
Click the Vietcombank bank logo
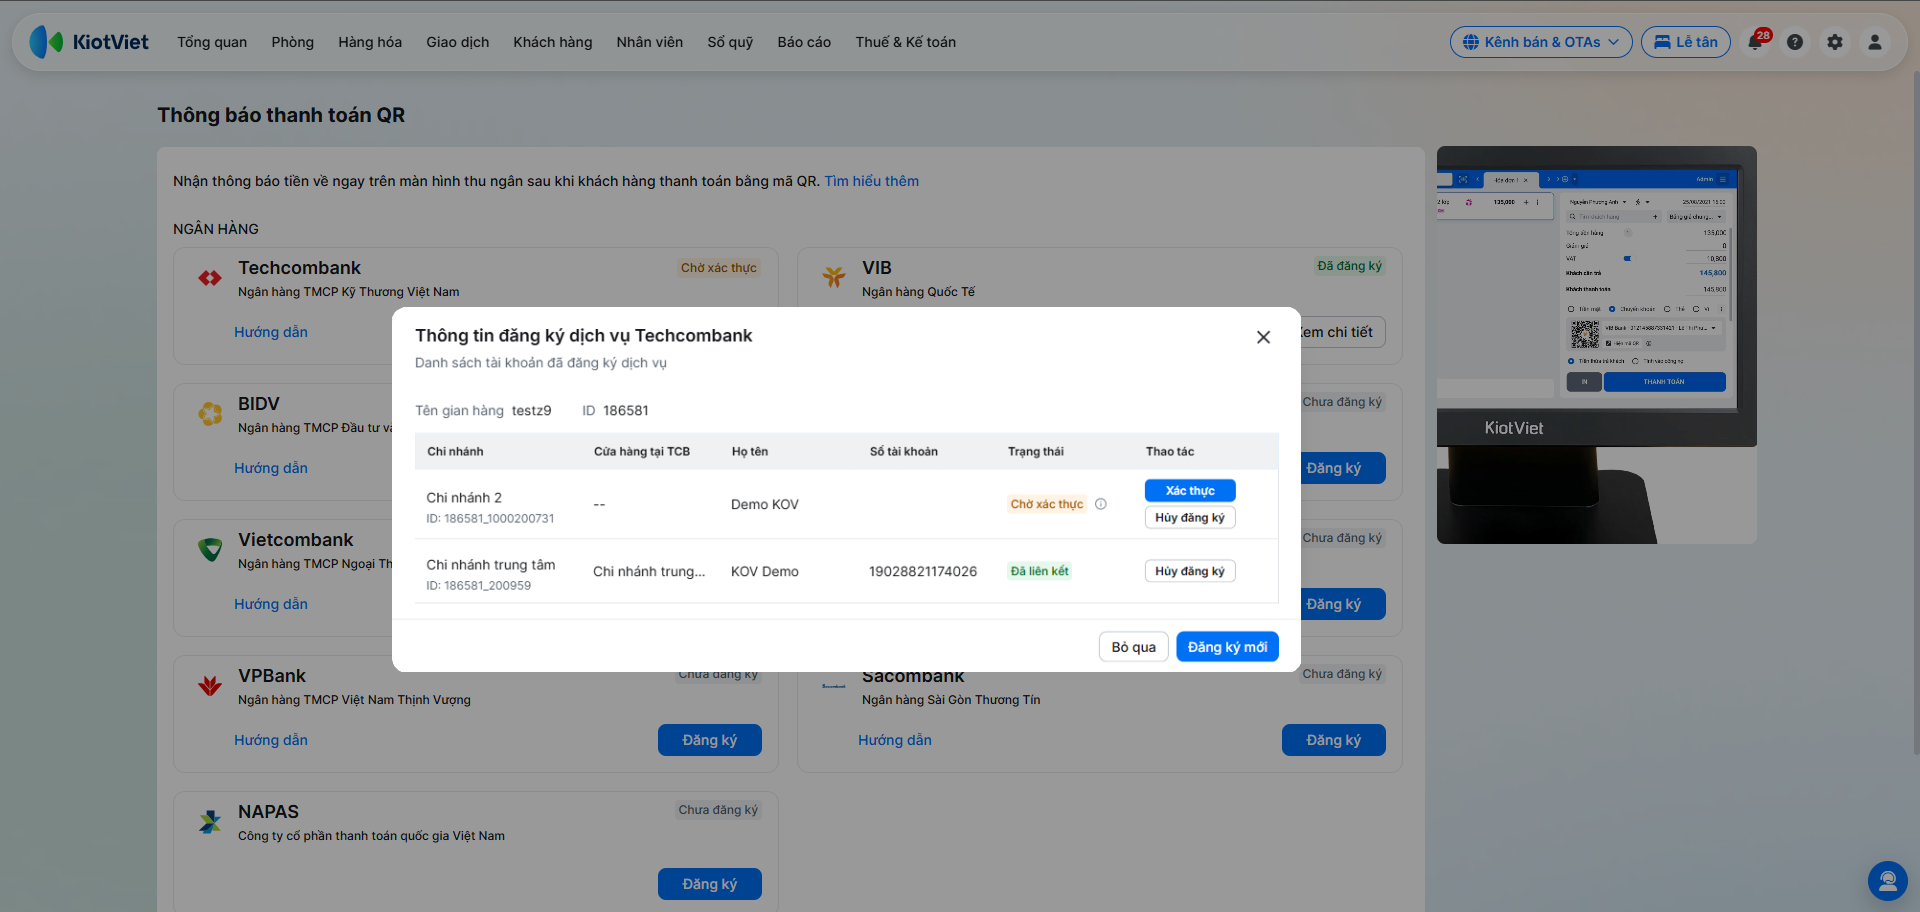click(210, 549)
